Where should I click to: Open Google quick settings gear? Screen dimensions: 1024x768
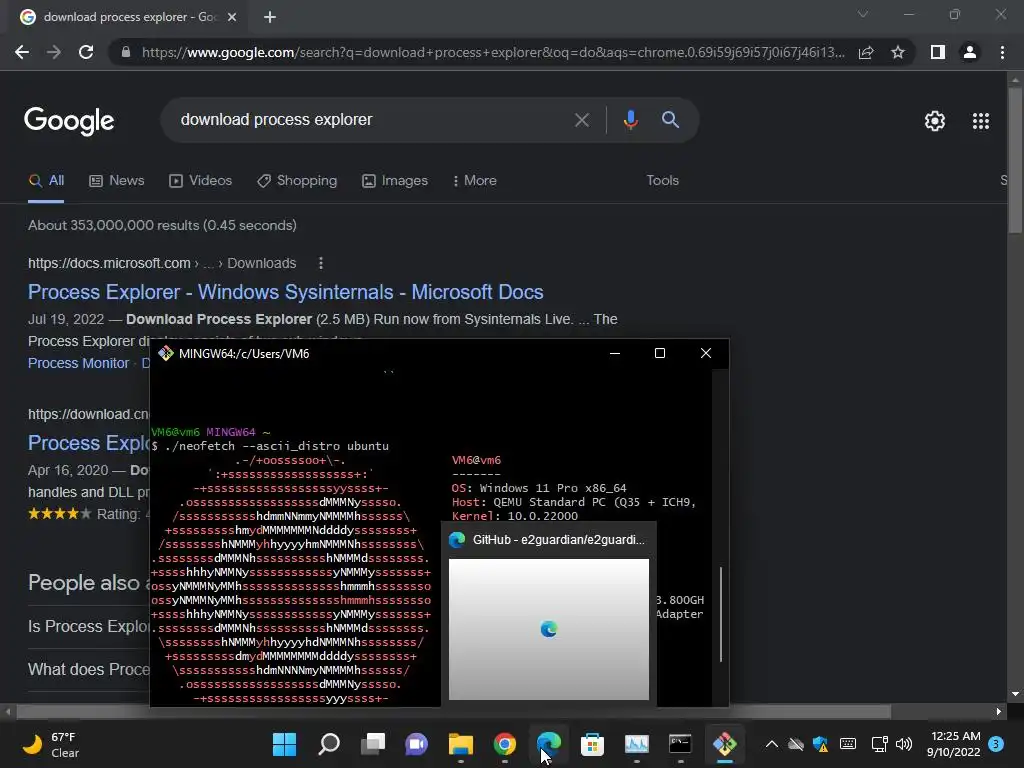tap(935, 121)
